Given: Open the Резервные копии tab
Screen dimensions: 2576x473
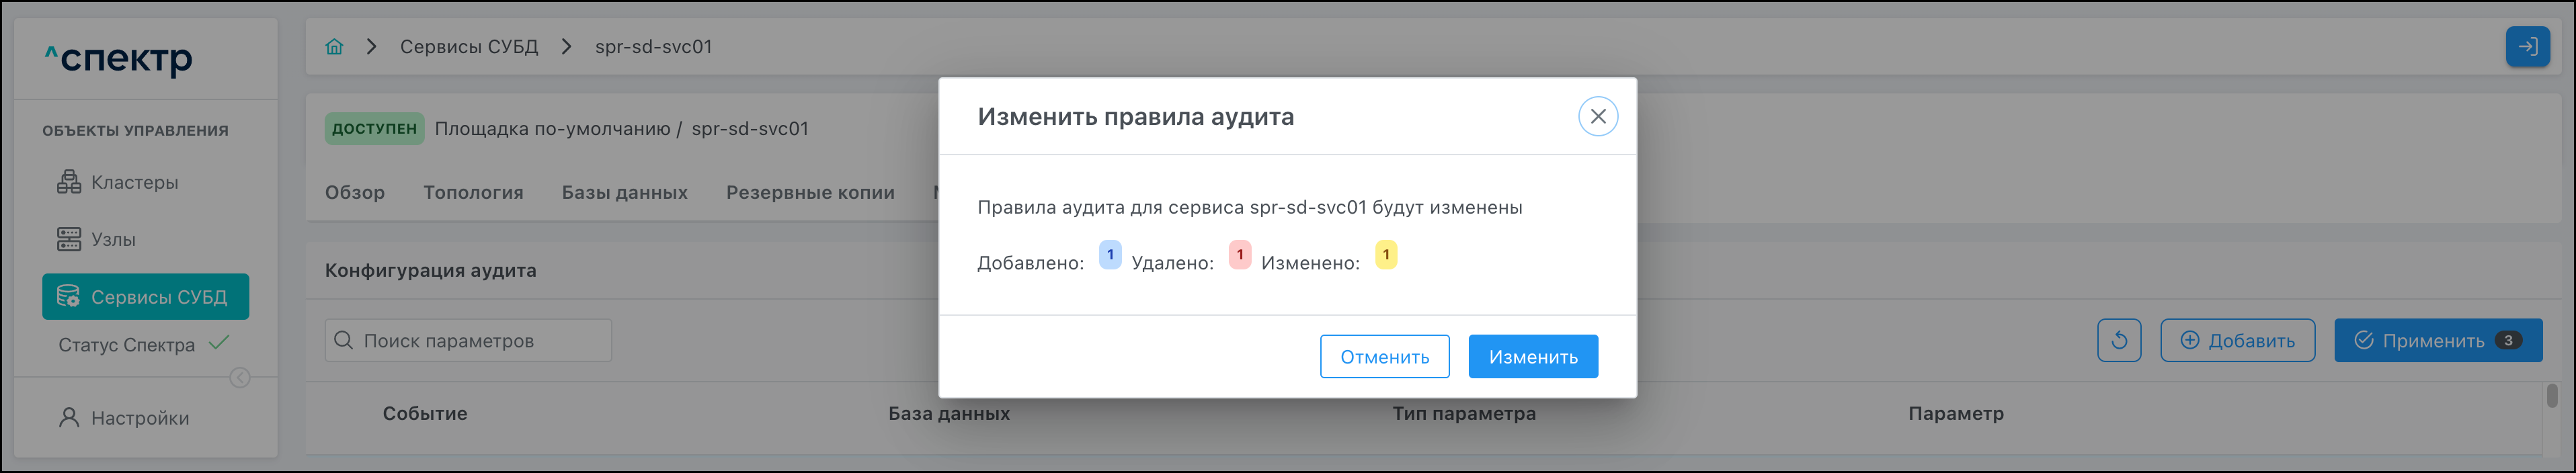Looking at the screenshot, I should (810, 193).
